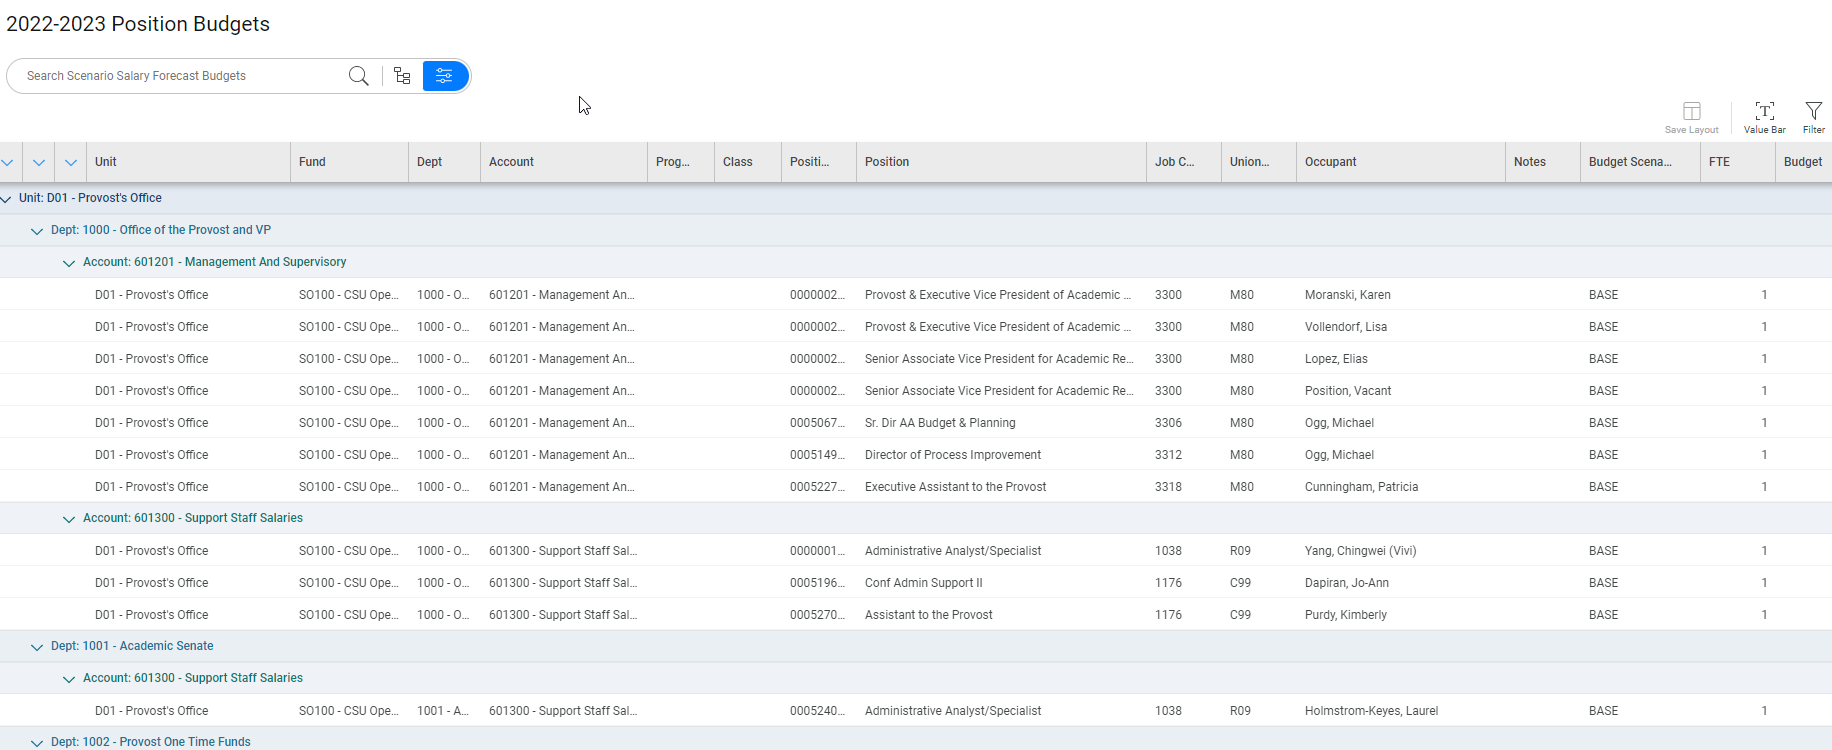Image resolution: width=1832 pixels, height=750 pixels.
Task: Open the hierarchy tree view icon
Action: [402, 76]
